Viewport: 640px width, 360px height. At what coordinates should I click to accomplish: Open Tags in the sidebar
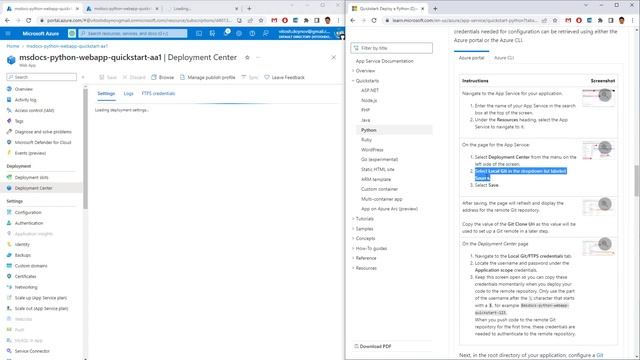tap(19, 121)
